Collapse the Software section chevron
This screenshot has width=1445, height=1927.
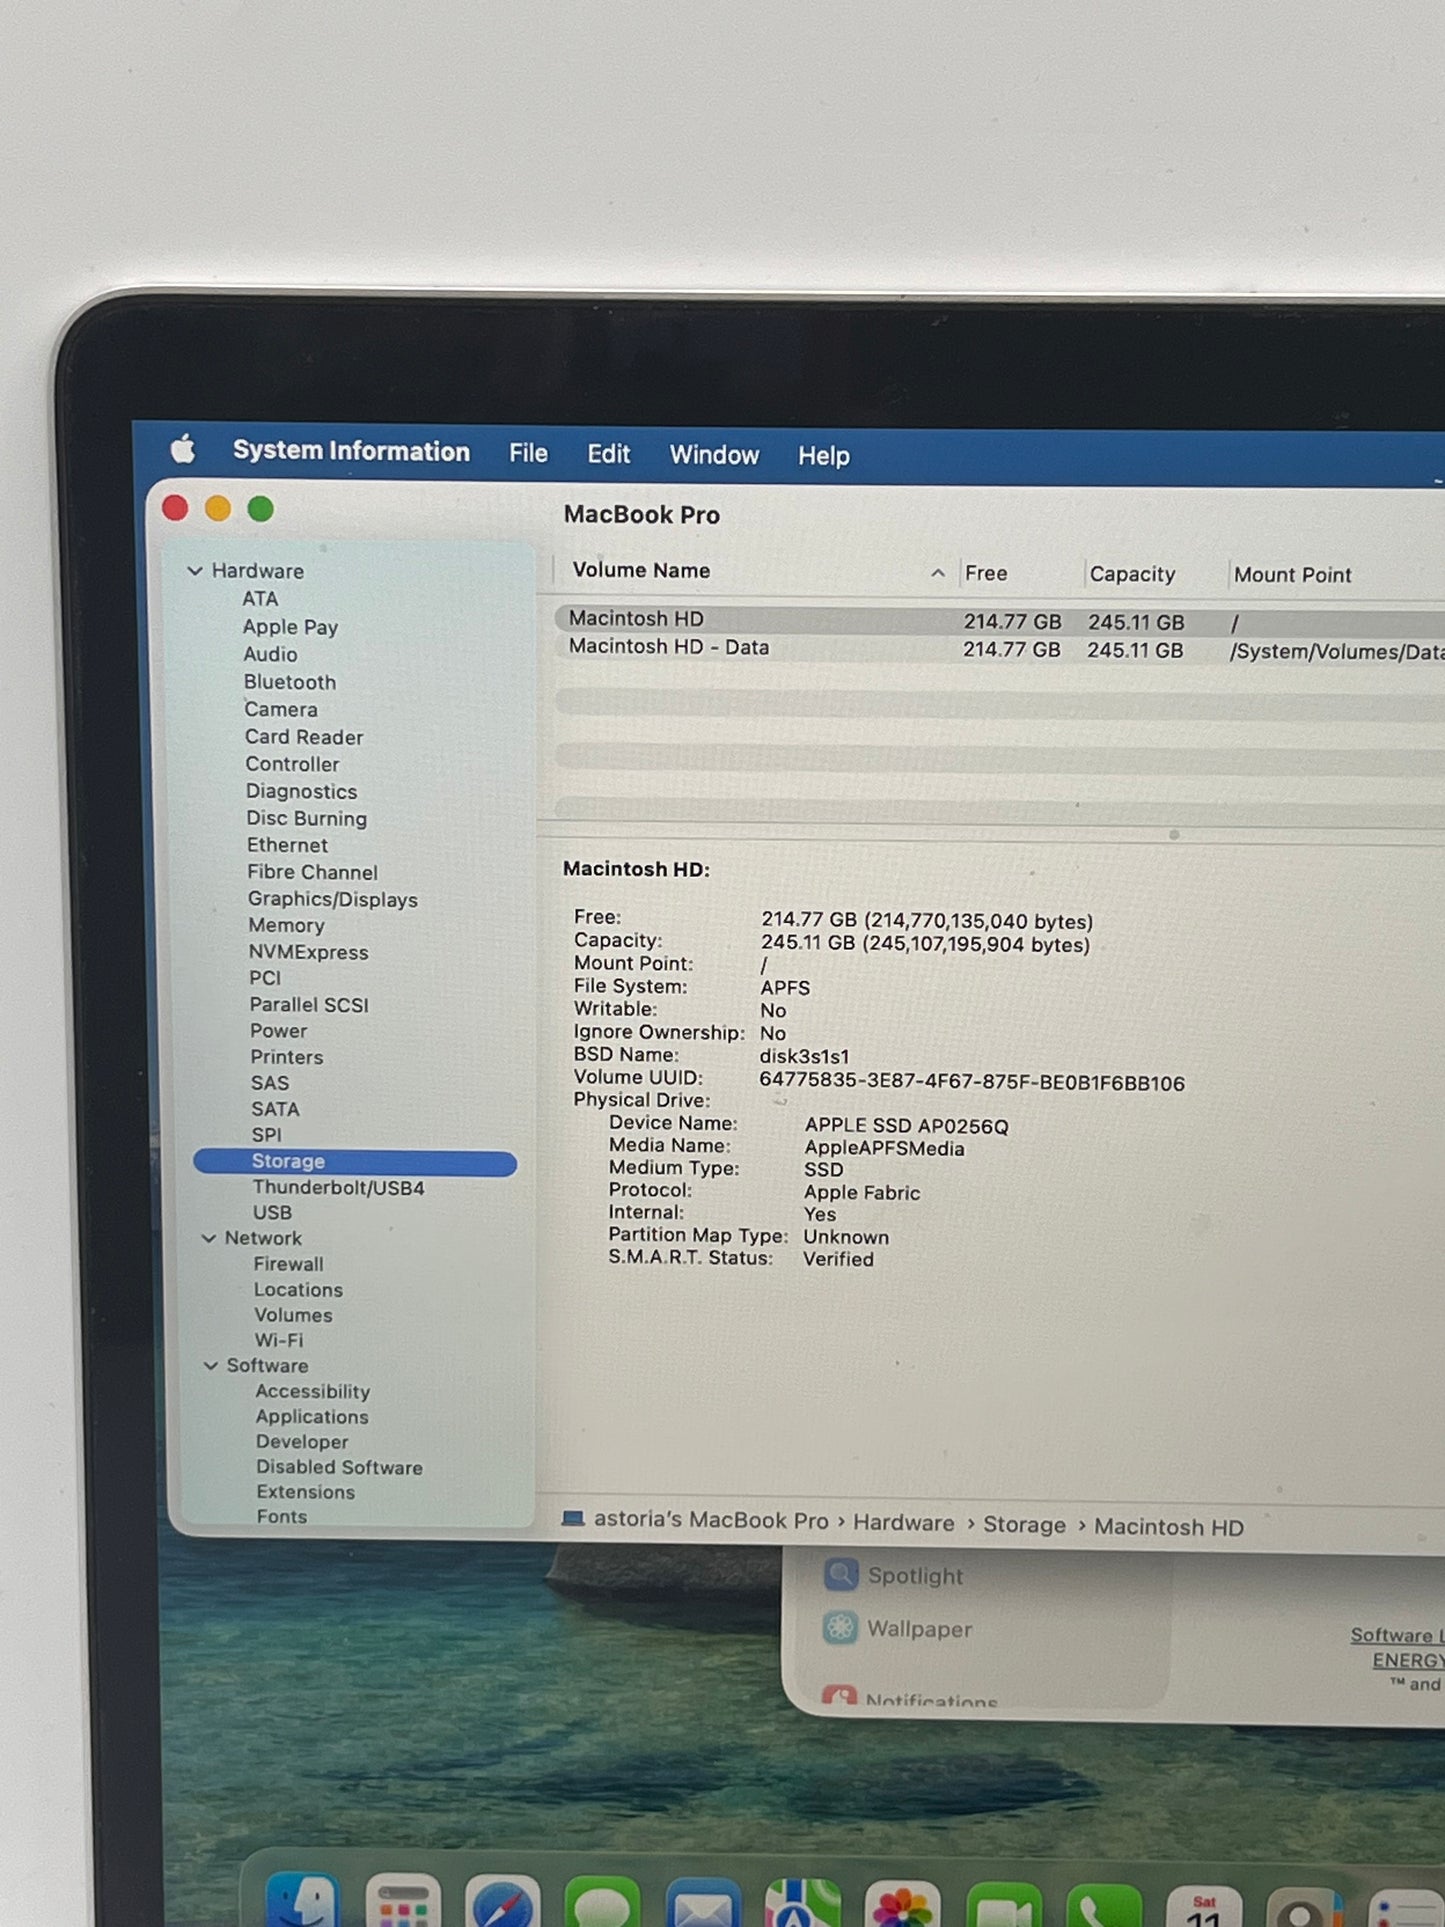point(211,1366)
